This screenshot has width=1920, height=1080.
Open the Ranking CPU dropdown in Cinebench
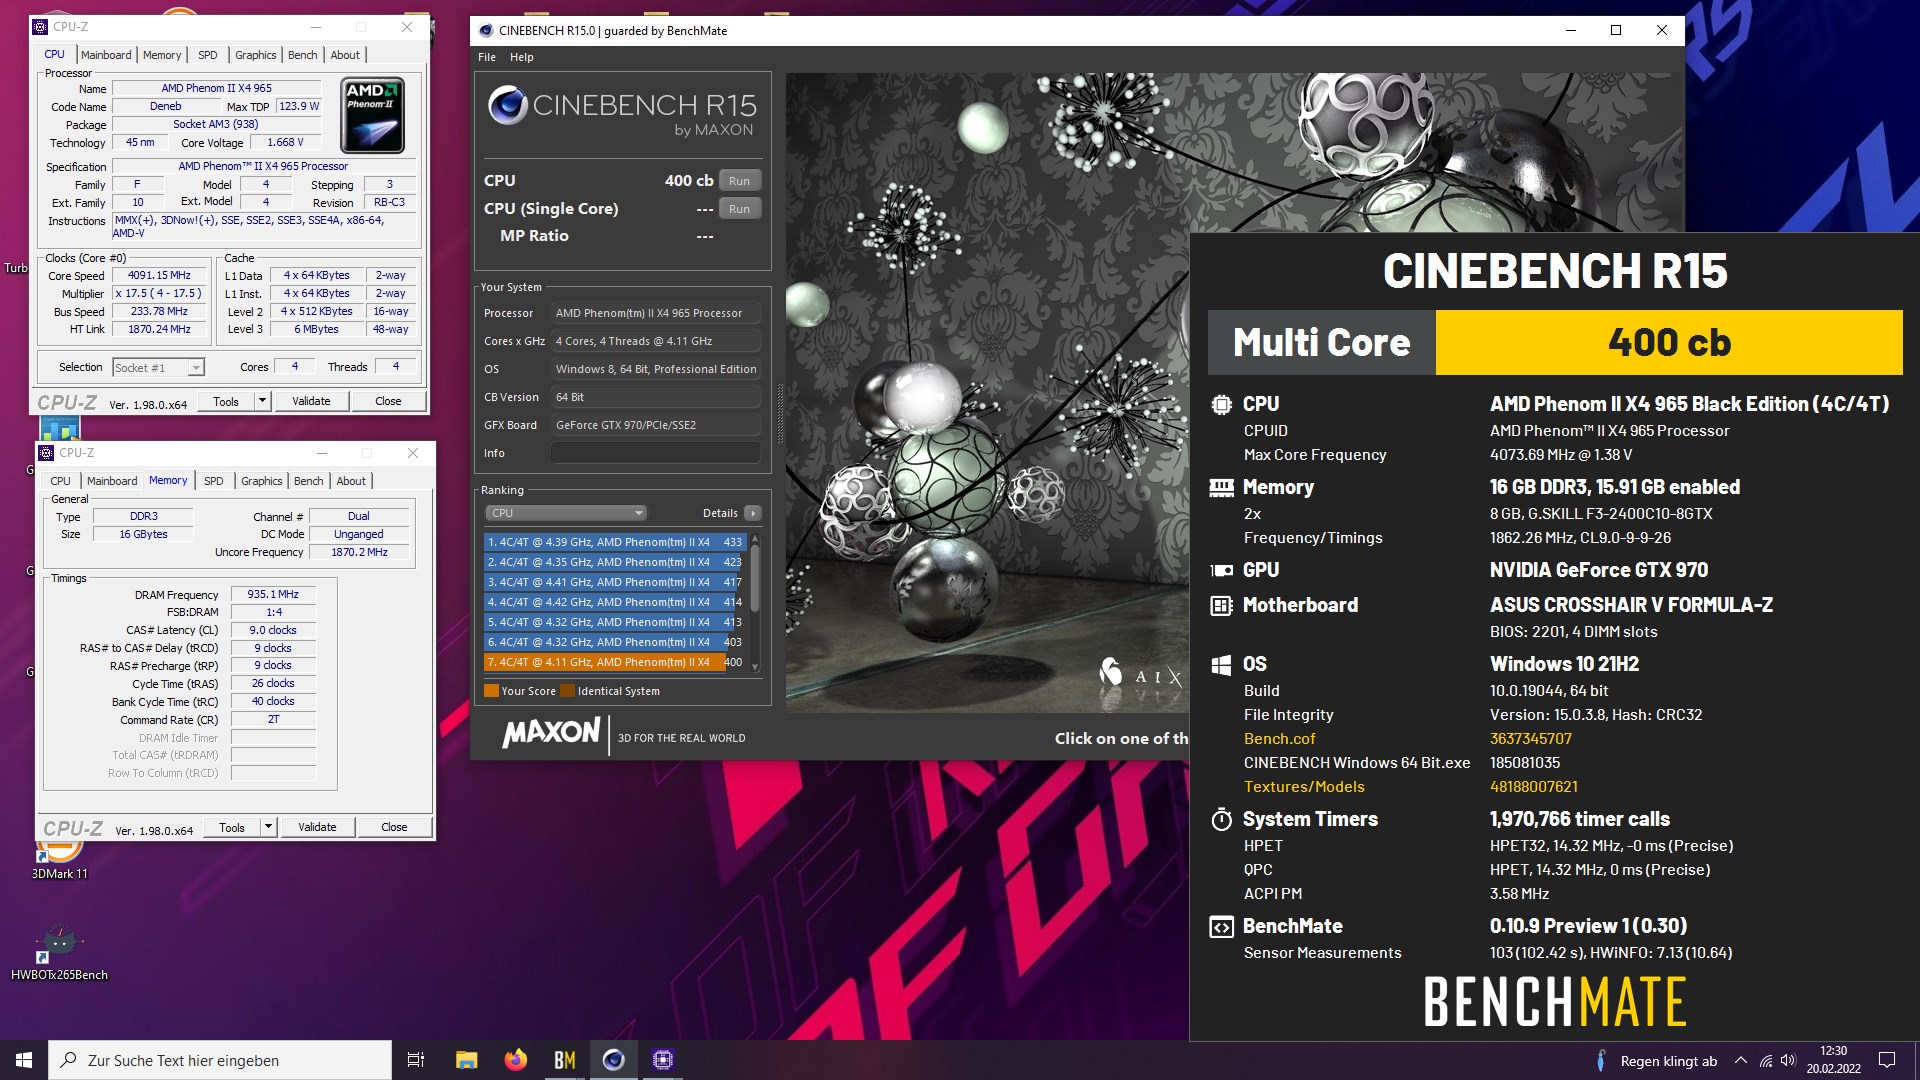pos(566,513)
